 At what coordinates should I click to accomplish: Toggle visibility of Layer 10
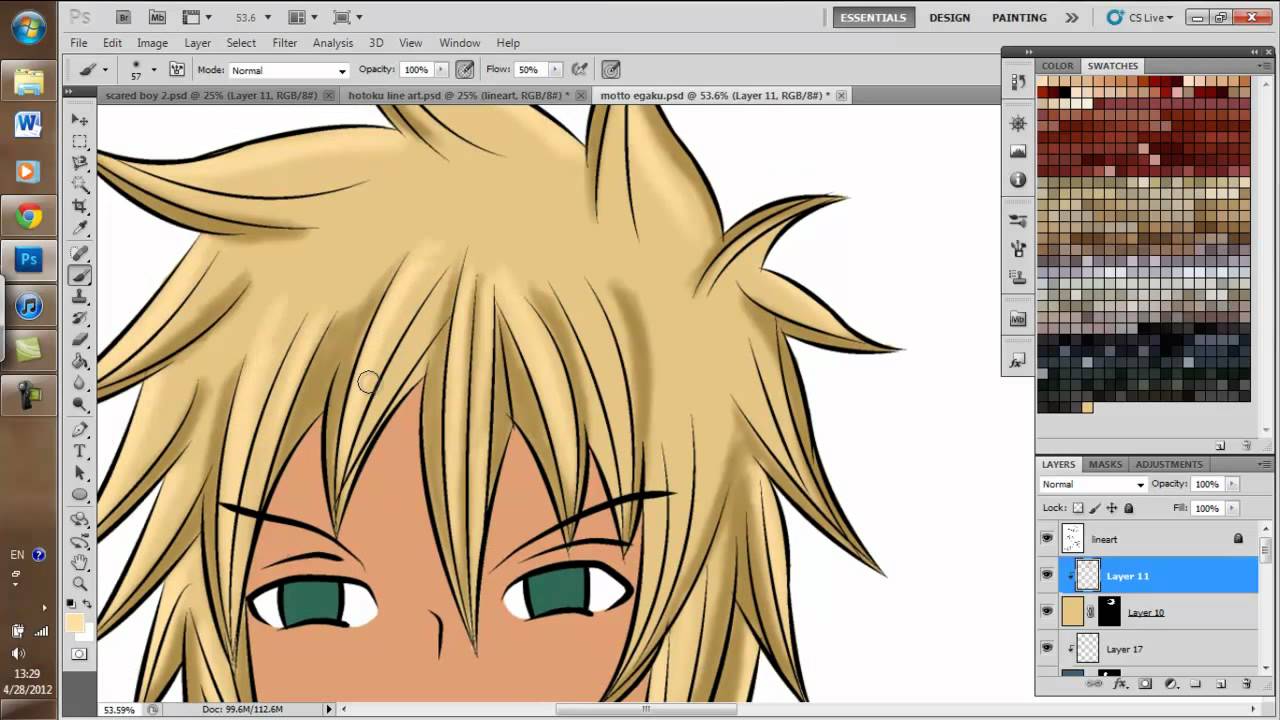click(x=1047, y=611)
